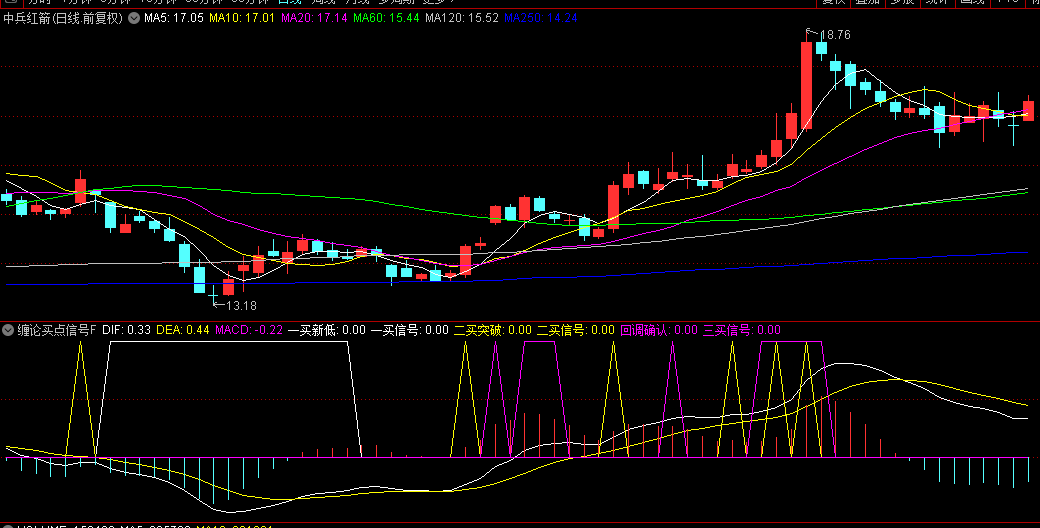Select the yellow MA10: 17.01 label
The image size is (1040, 528).
click(x=241, y=19)
